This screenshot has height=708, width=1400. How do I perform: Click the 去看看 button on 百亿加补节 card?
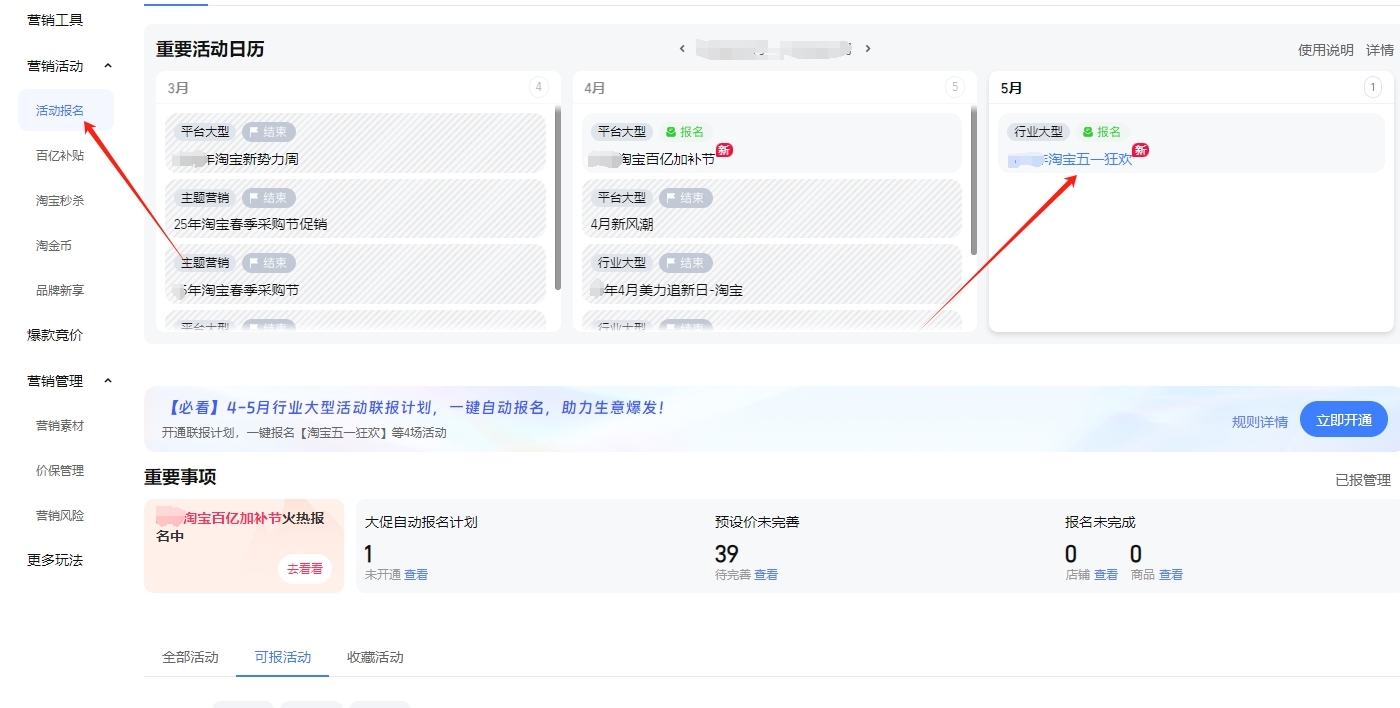[x=304, y=569]
